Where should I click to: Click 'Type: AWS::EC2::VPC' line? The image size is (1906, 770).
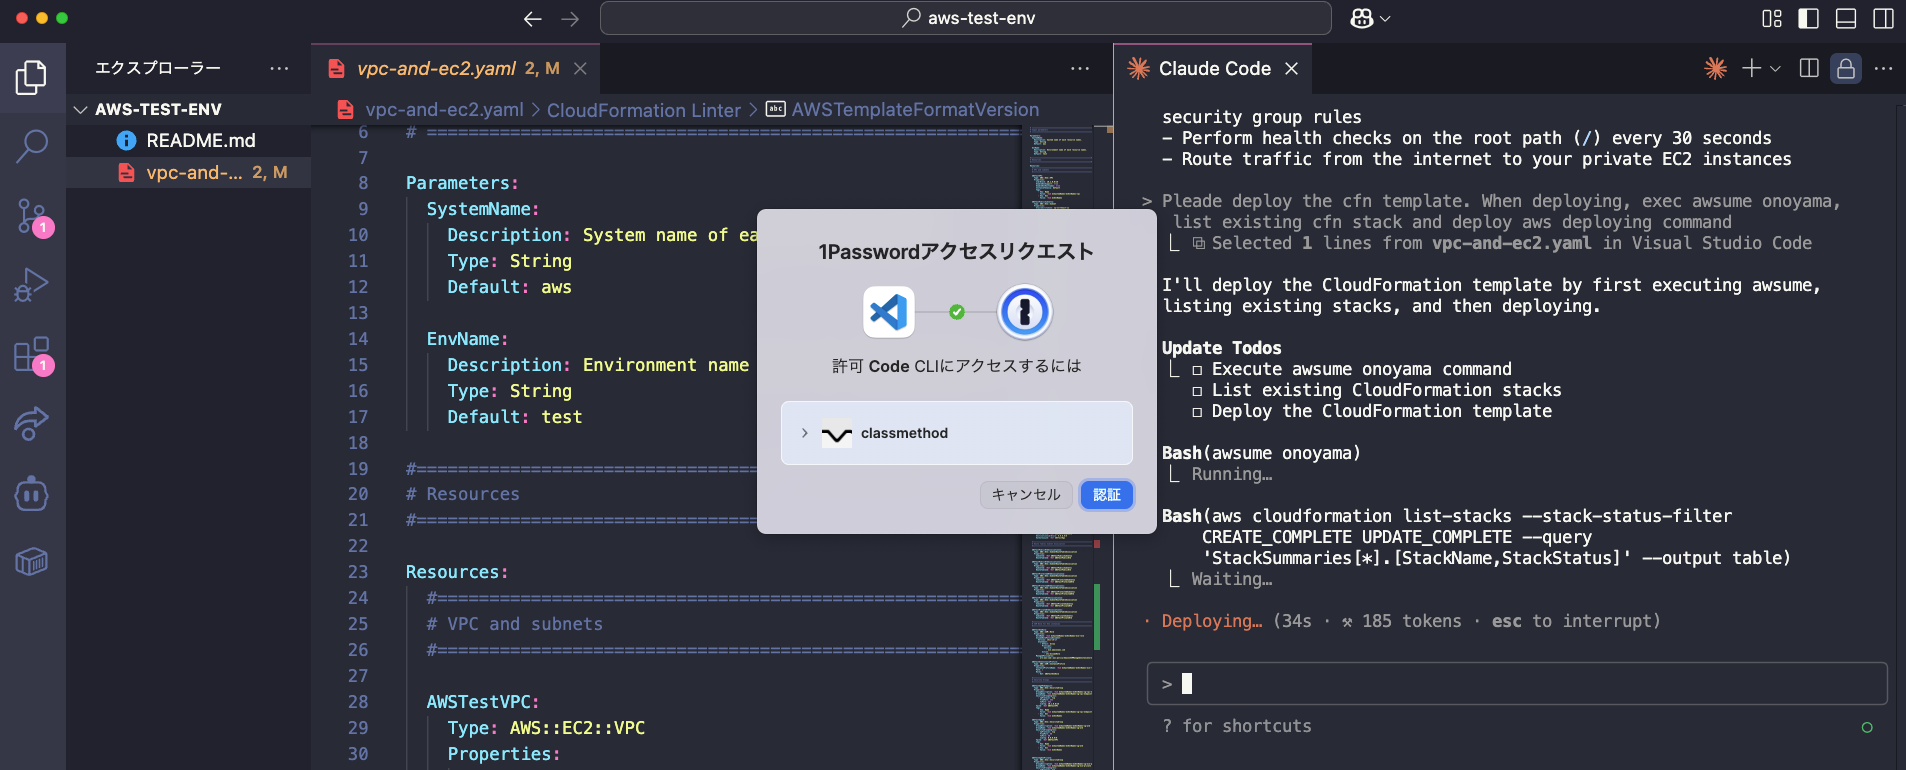[x=546, y=728]
